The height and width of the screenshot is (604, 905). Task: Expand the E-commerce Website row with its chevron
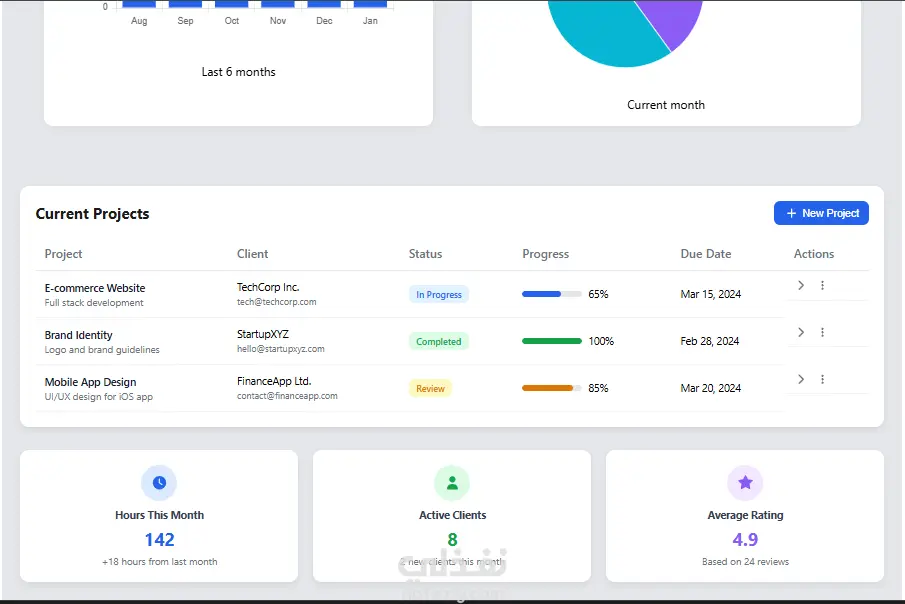pos(801,285)
